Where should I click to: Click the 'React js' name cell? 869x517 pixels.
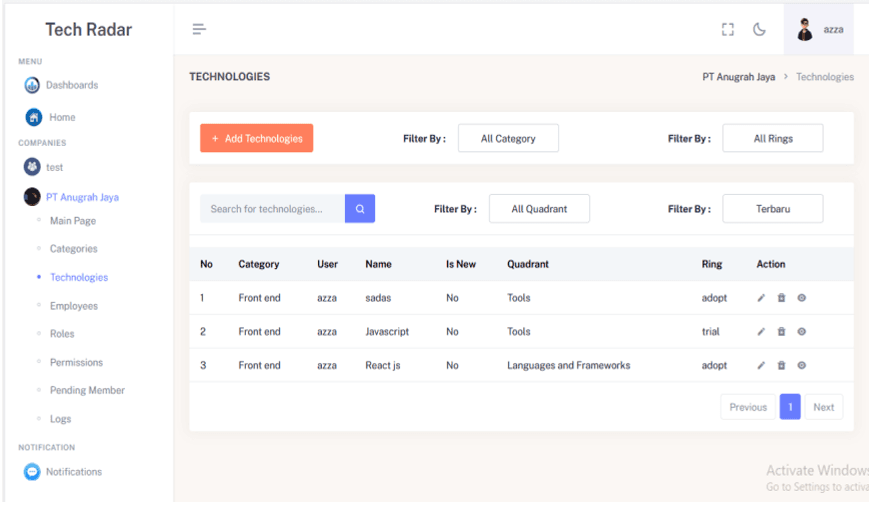[382, 366]
